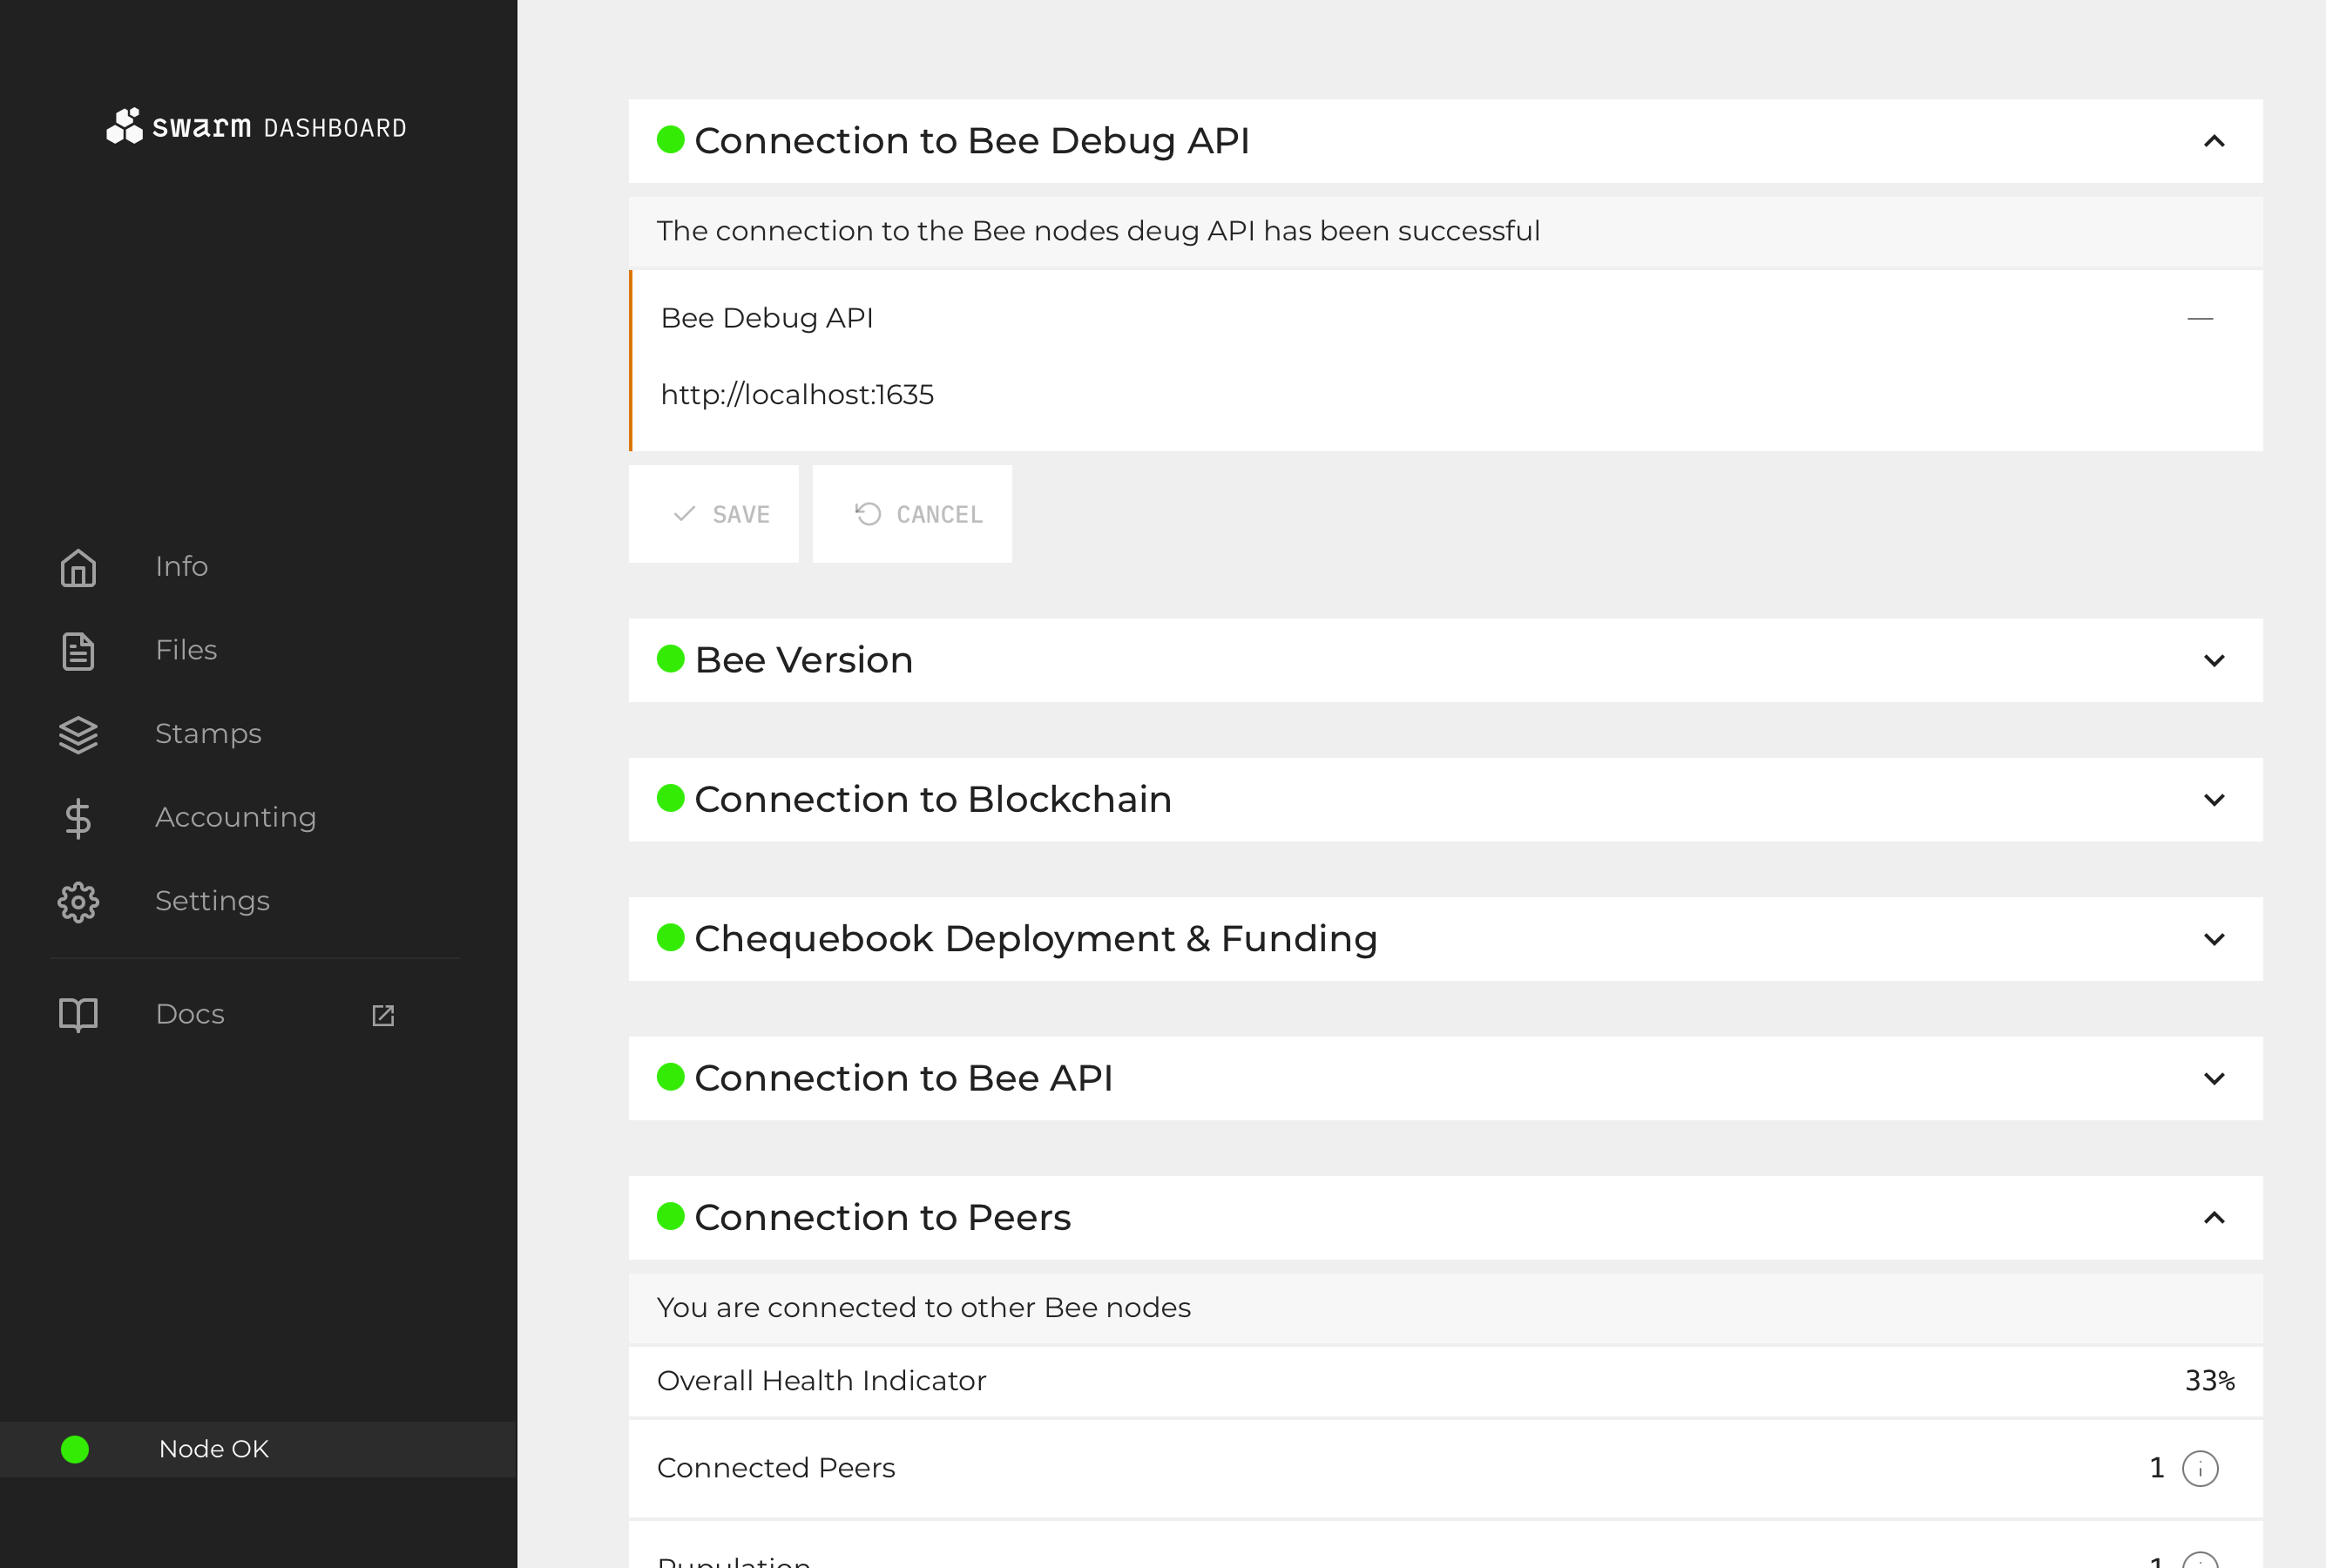Open Docs via the book icon
Screen dimensions: 2326x1568
click(x=78, y=1014)
